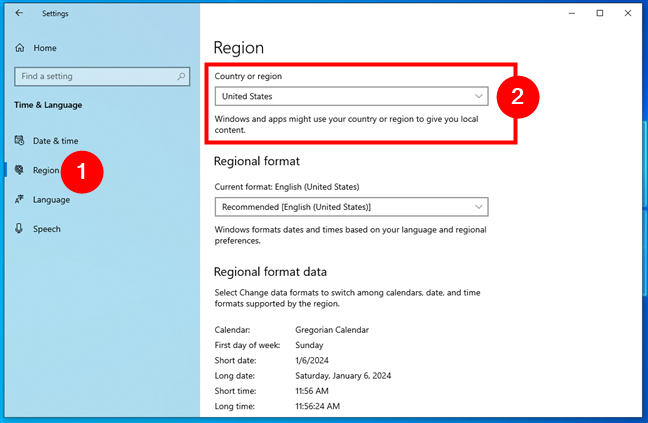This screenshot has height=423, width=648.
Task: Click the Long date: label
Action: coord(234,375)
